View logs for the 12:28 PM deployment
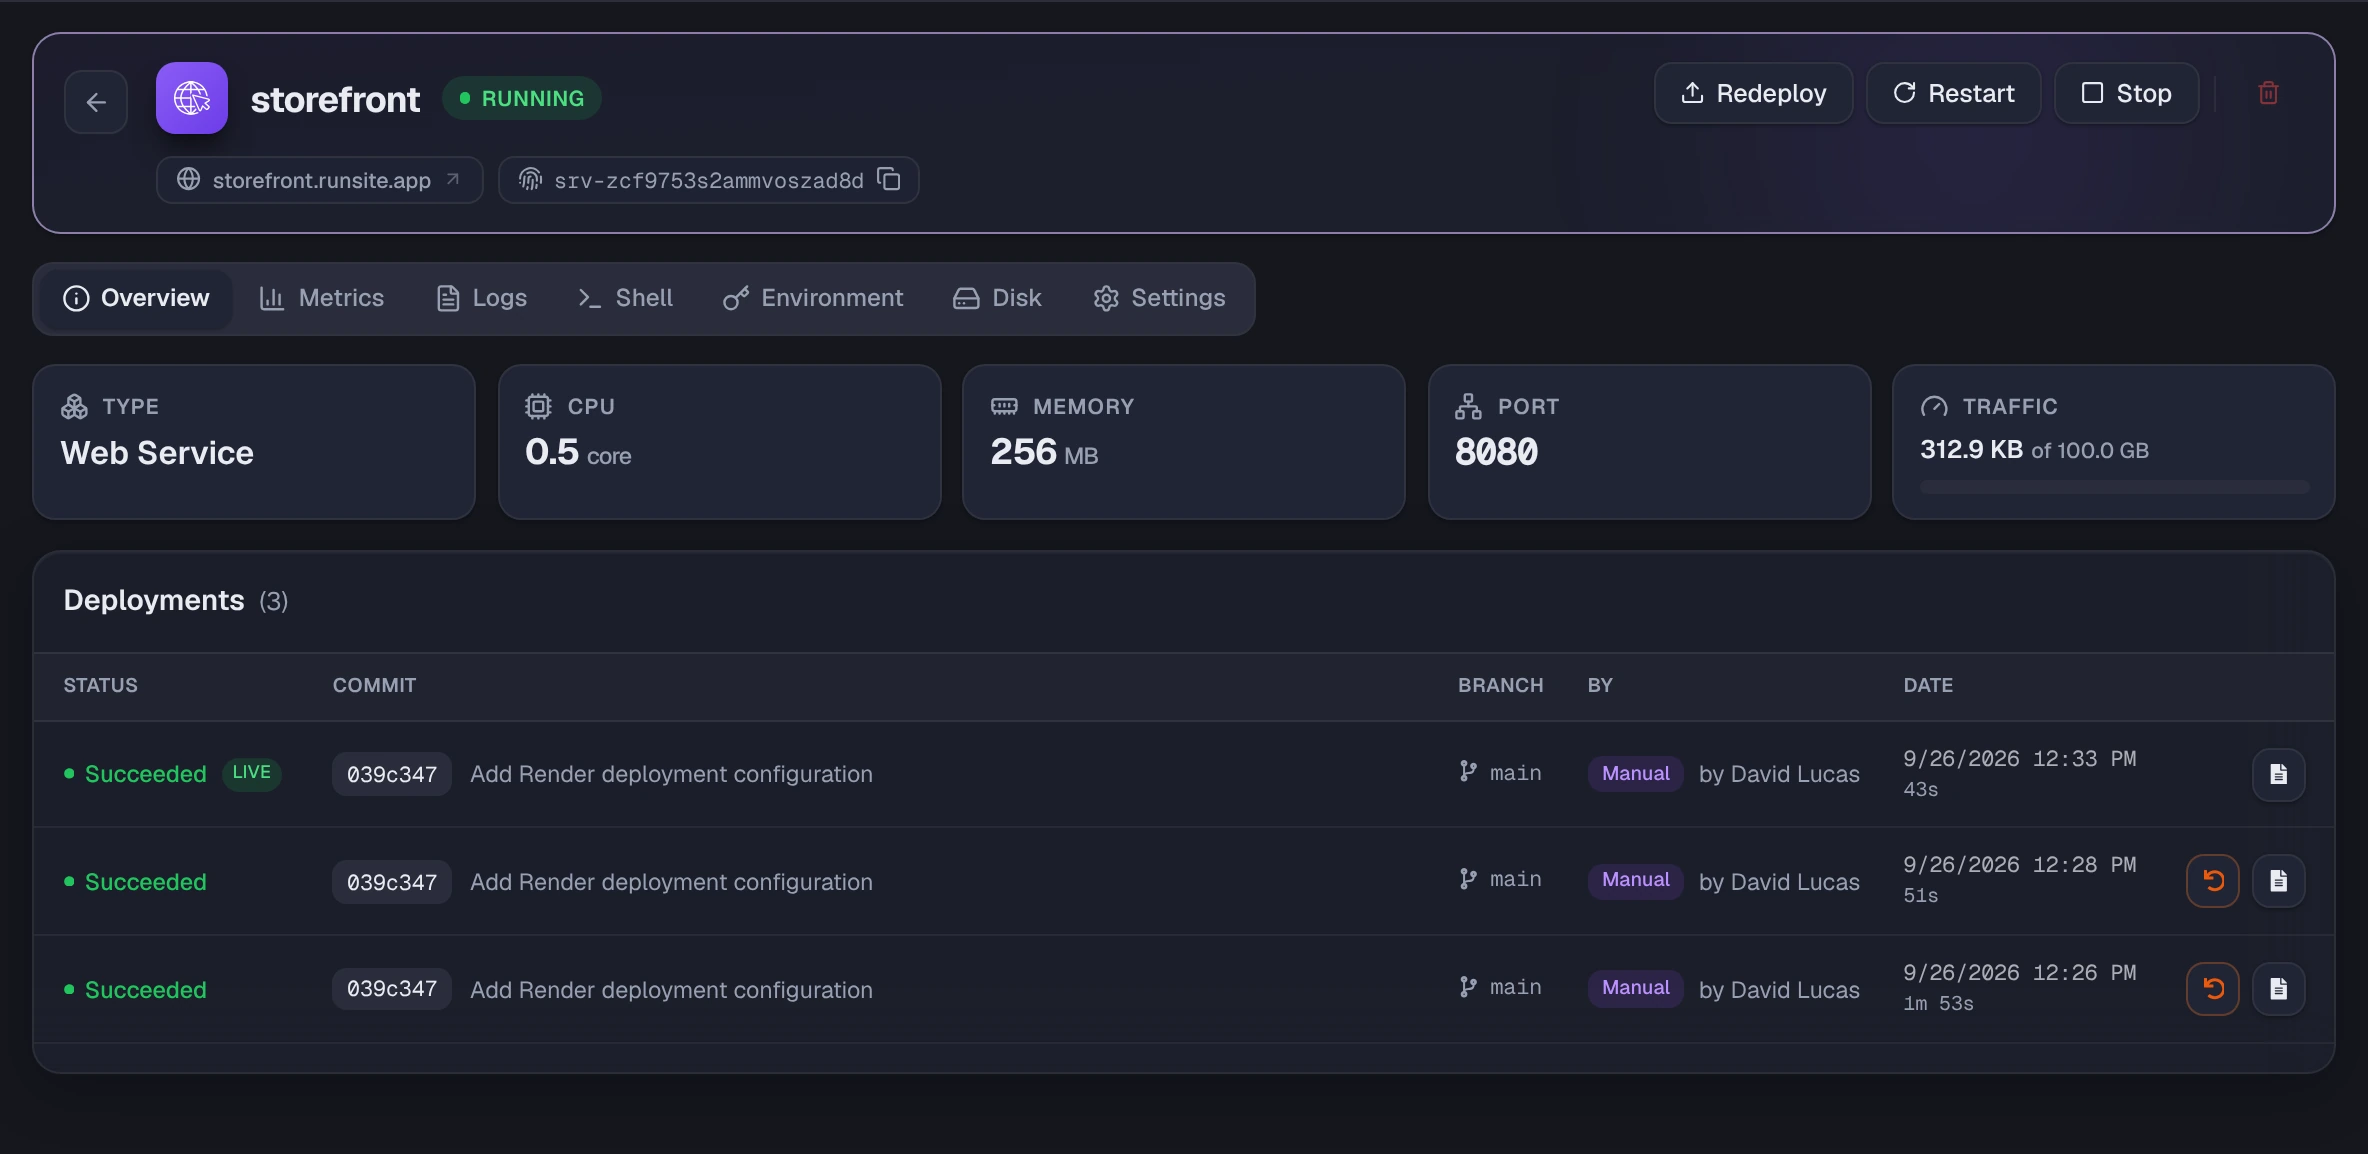 tap(2279, 881)
